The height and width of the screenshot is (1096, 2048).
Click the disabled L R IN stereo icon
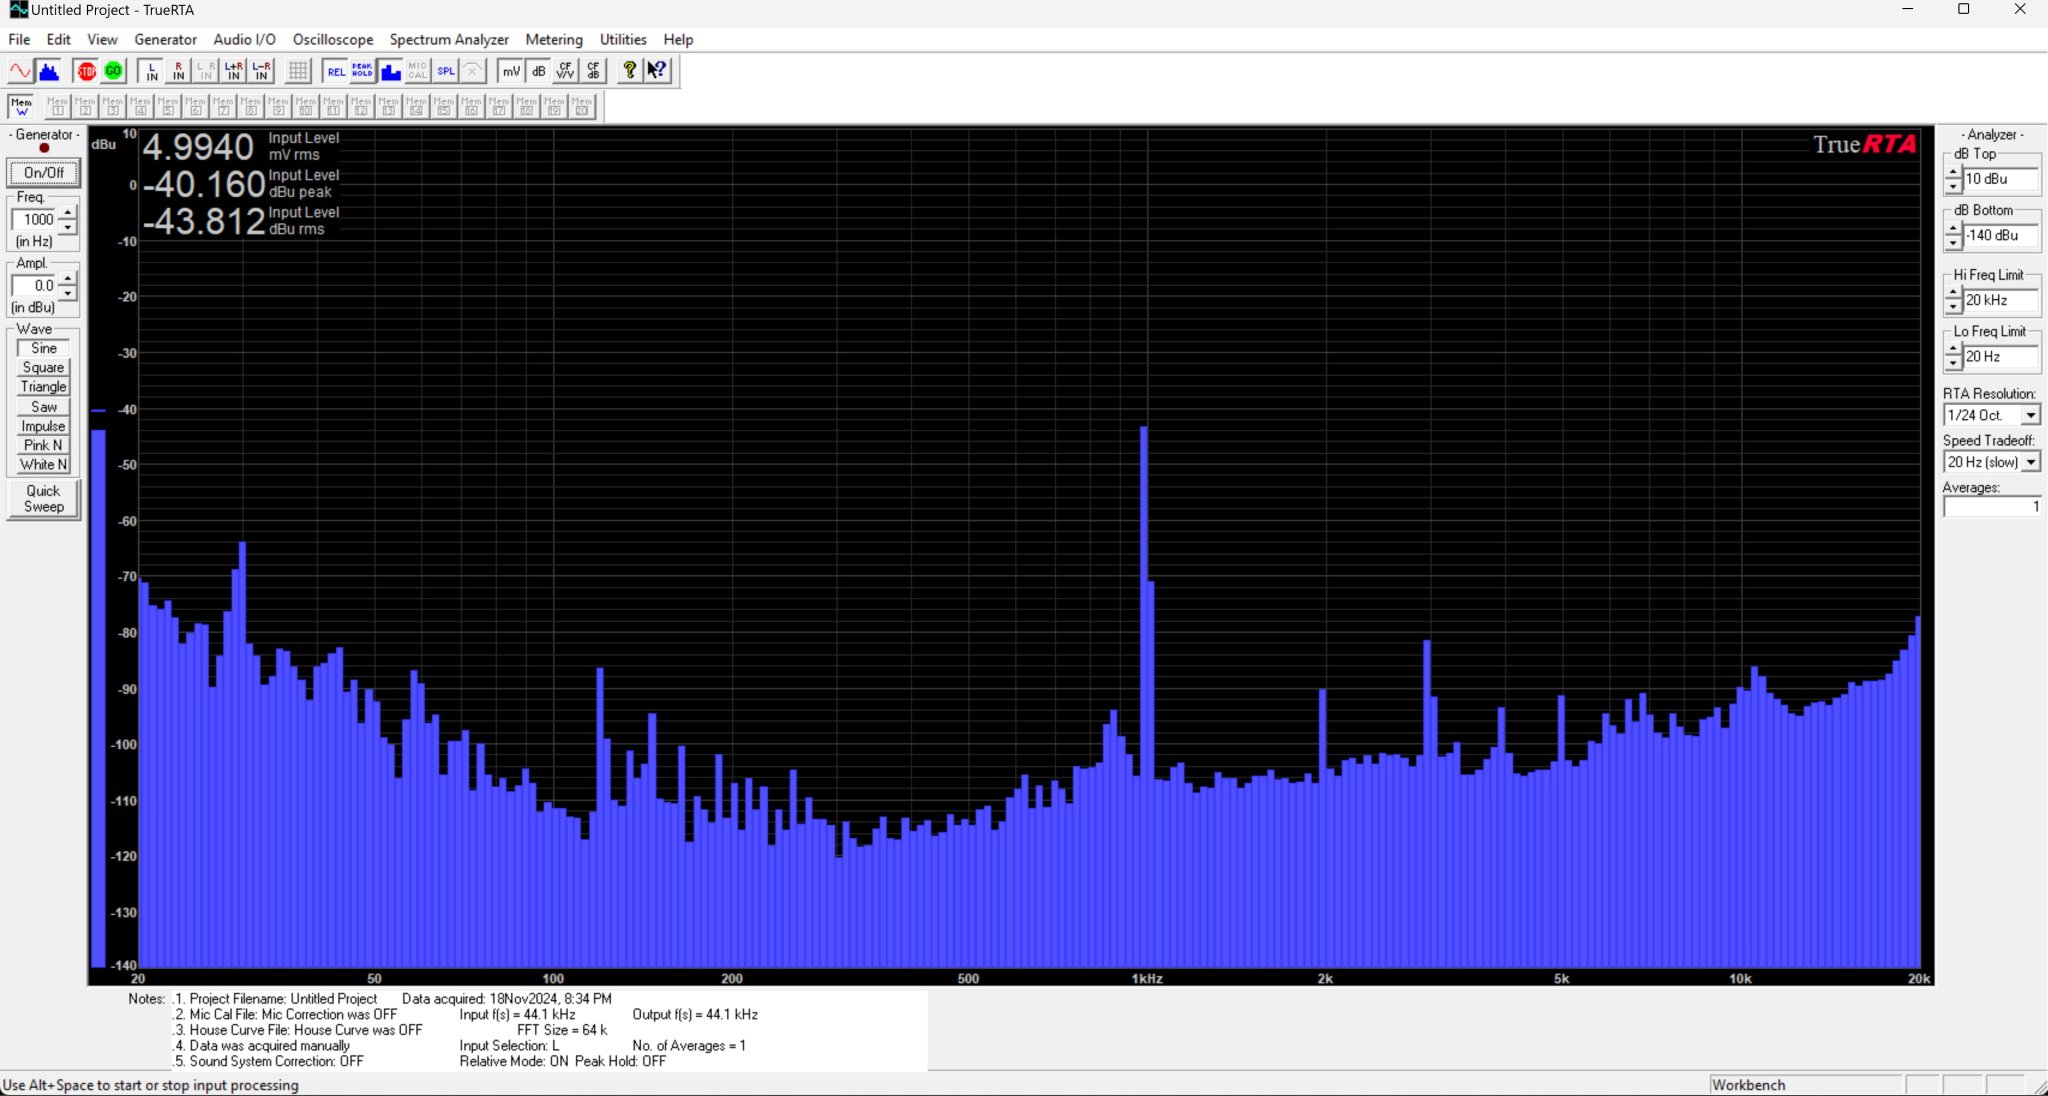206,71
